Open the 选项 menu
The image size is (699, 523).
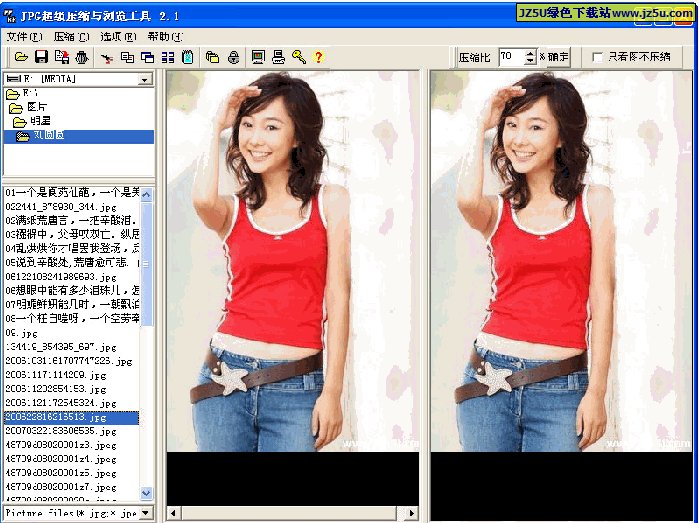pos(118,37)
